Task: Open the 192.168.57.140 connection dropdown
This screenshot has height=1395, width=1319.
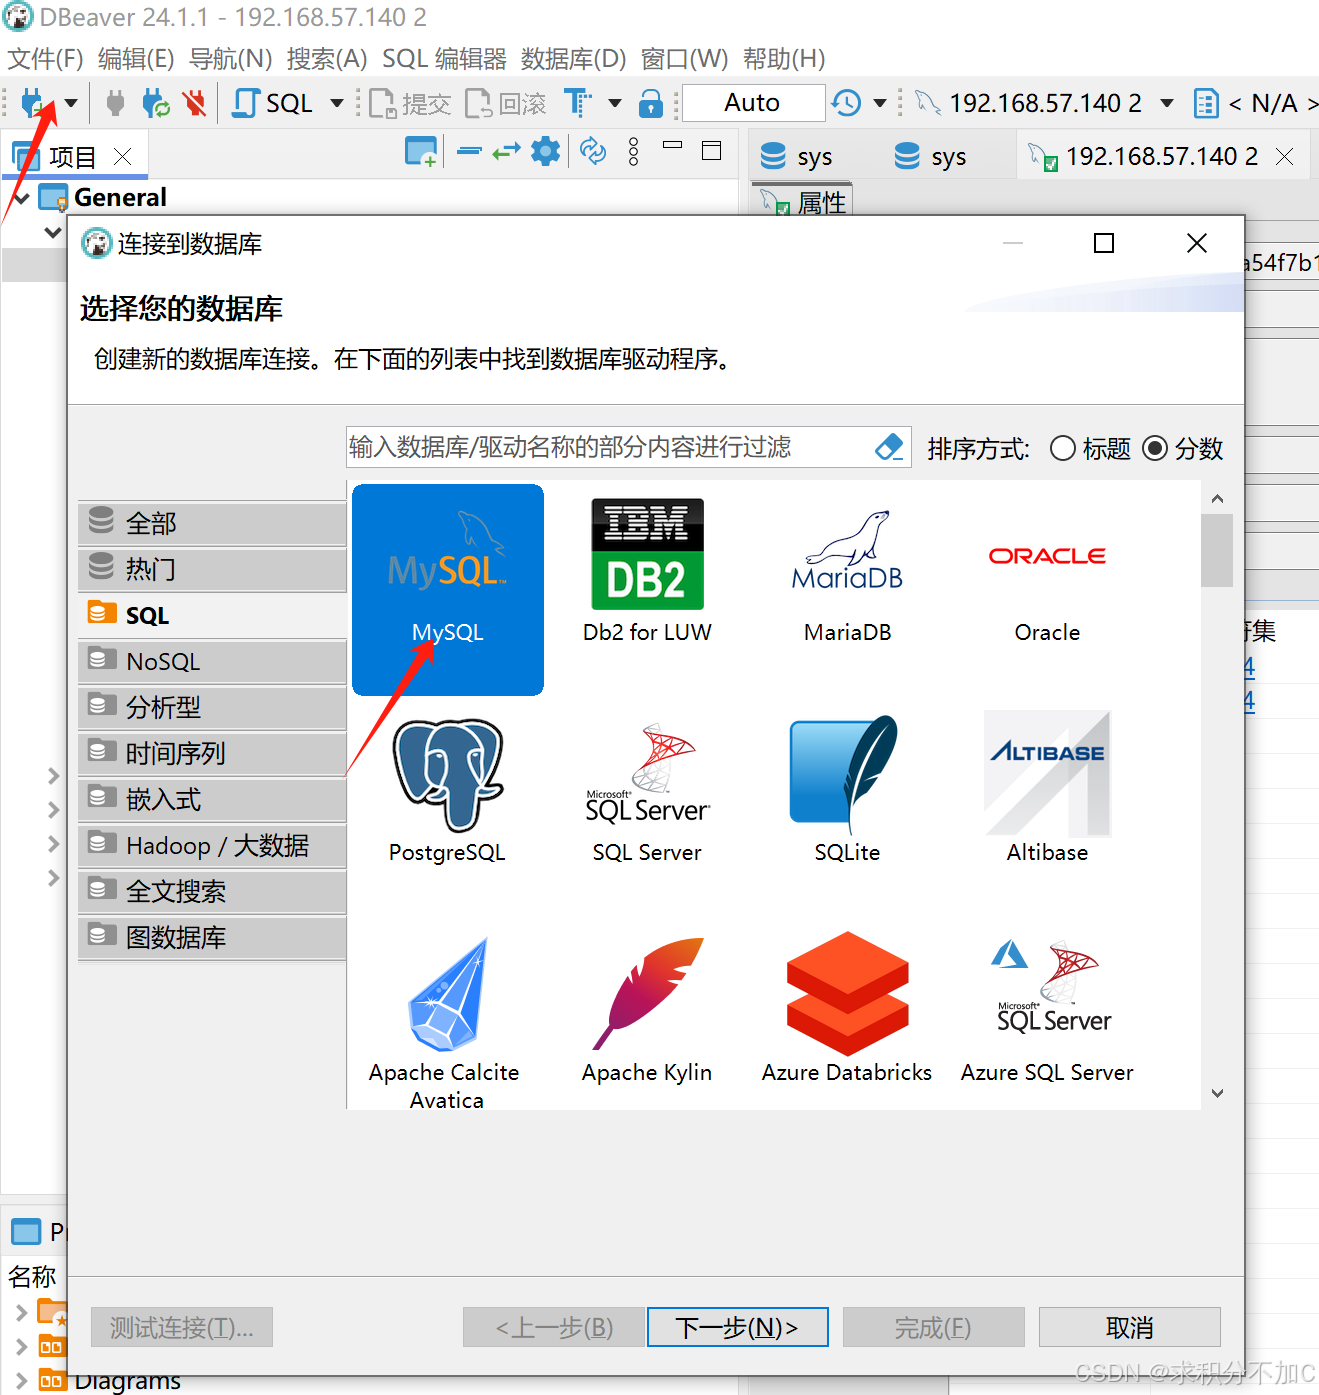Action: 1168,103
